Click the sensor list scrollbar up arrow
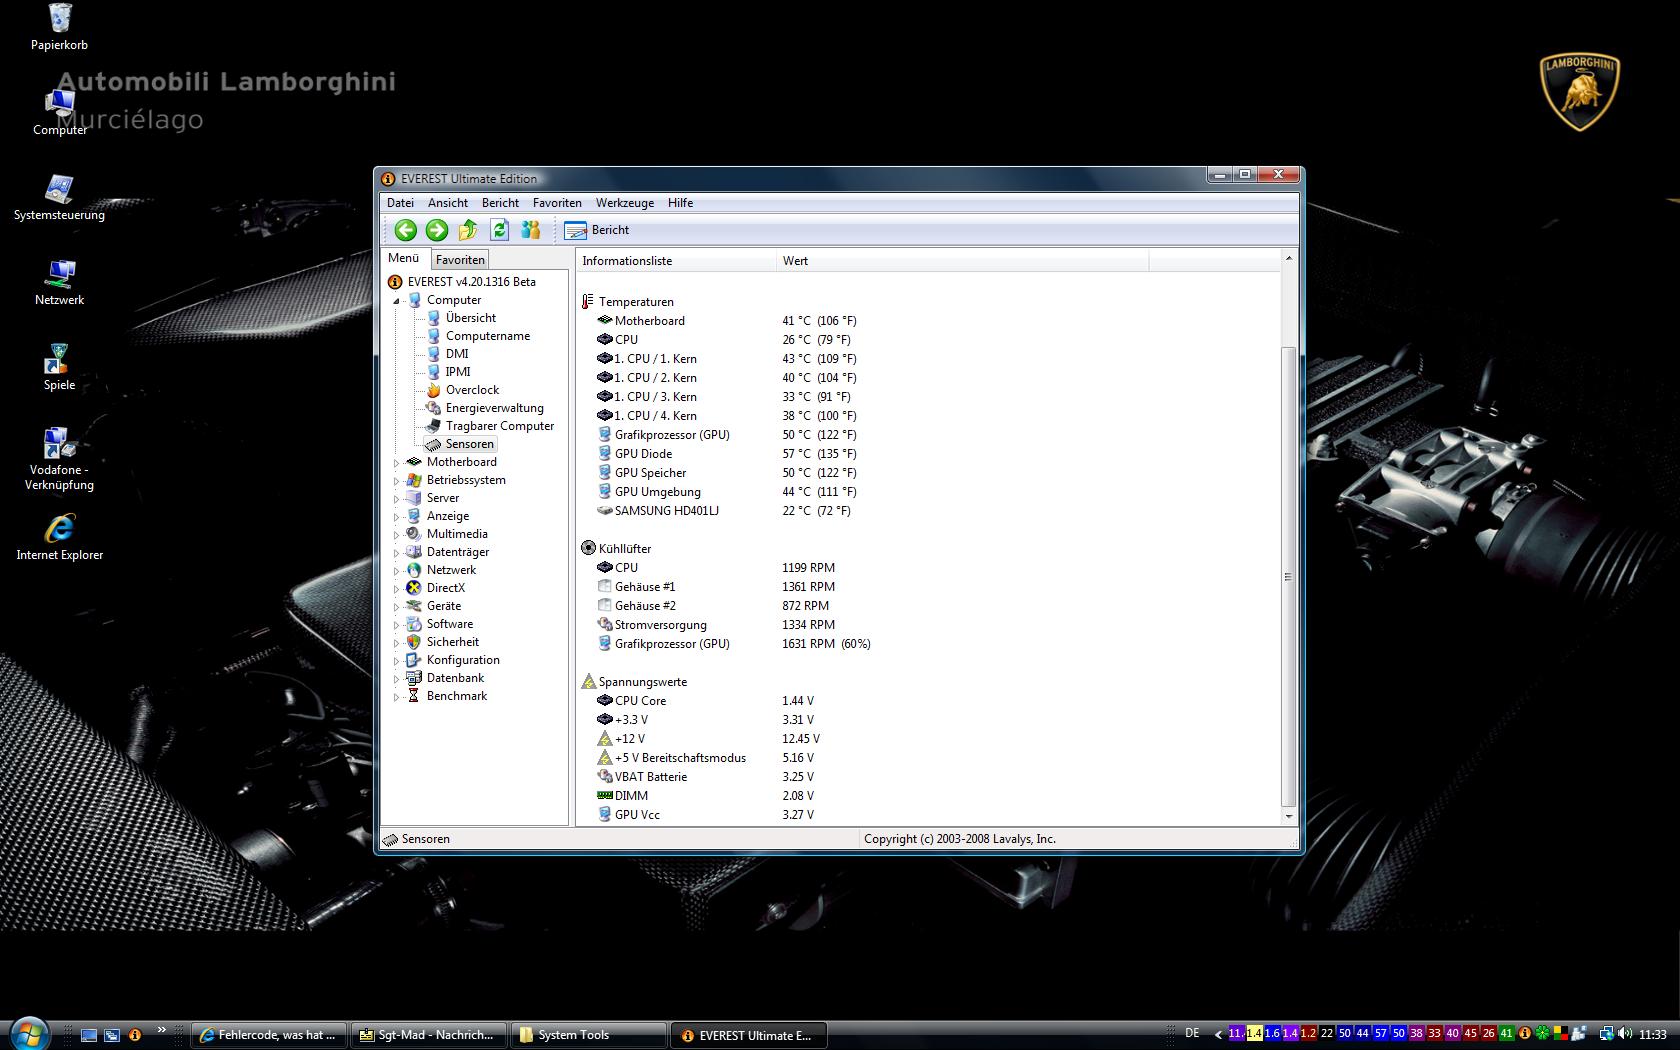Screen dimensions: 1680x1050 [x=1288, y=259]
